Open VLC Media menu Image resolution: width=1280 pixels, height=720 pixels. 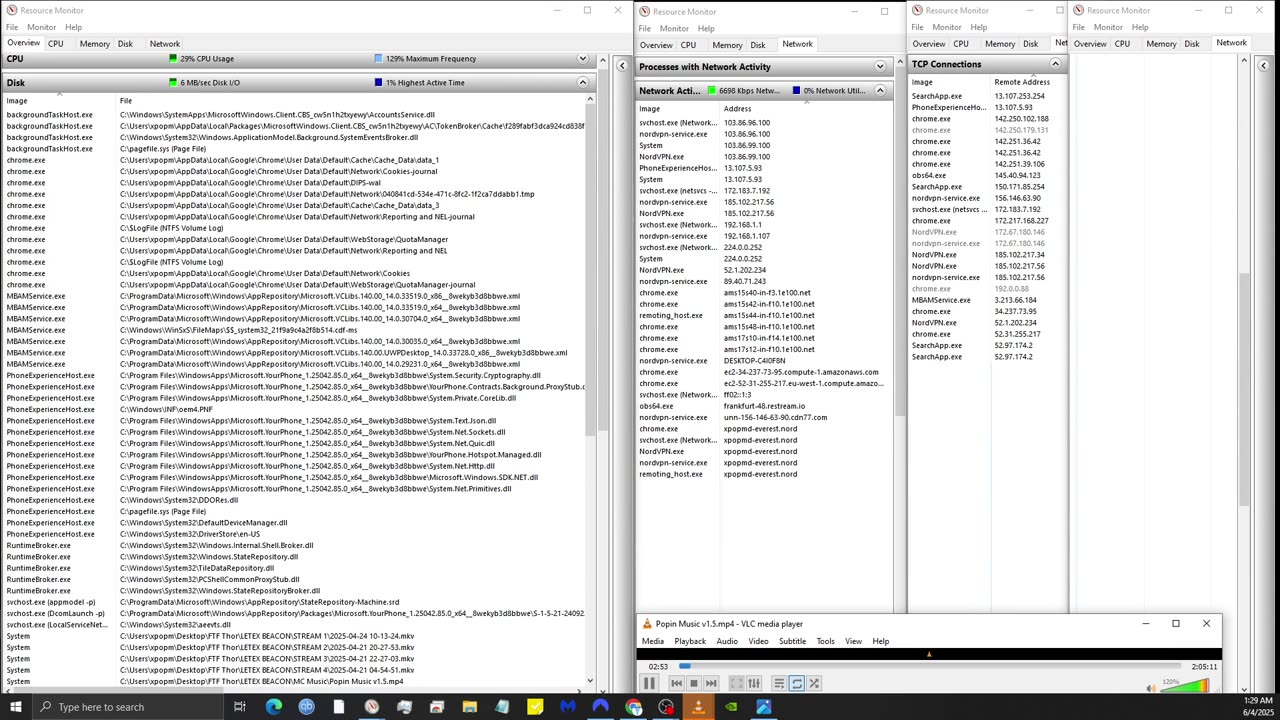[653, 641]
